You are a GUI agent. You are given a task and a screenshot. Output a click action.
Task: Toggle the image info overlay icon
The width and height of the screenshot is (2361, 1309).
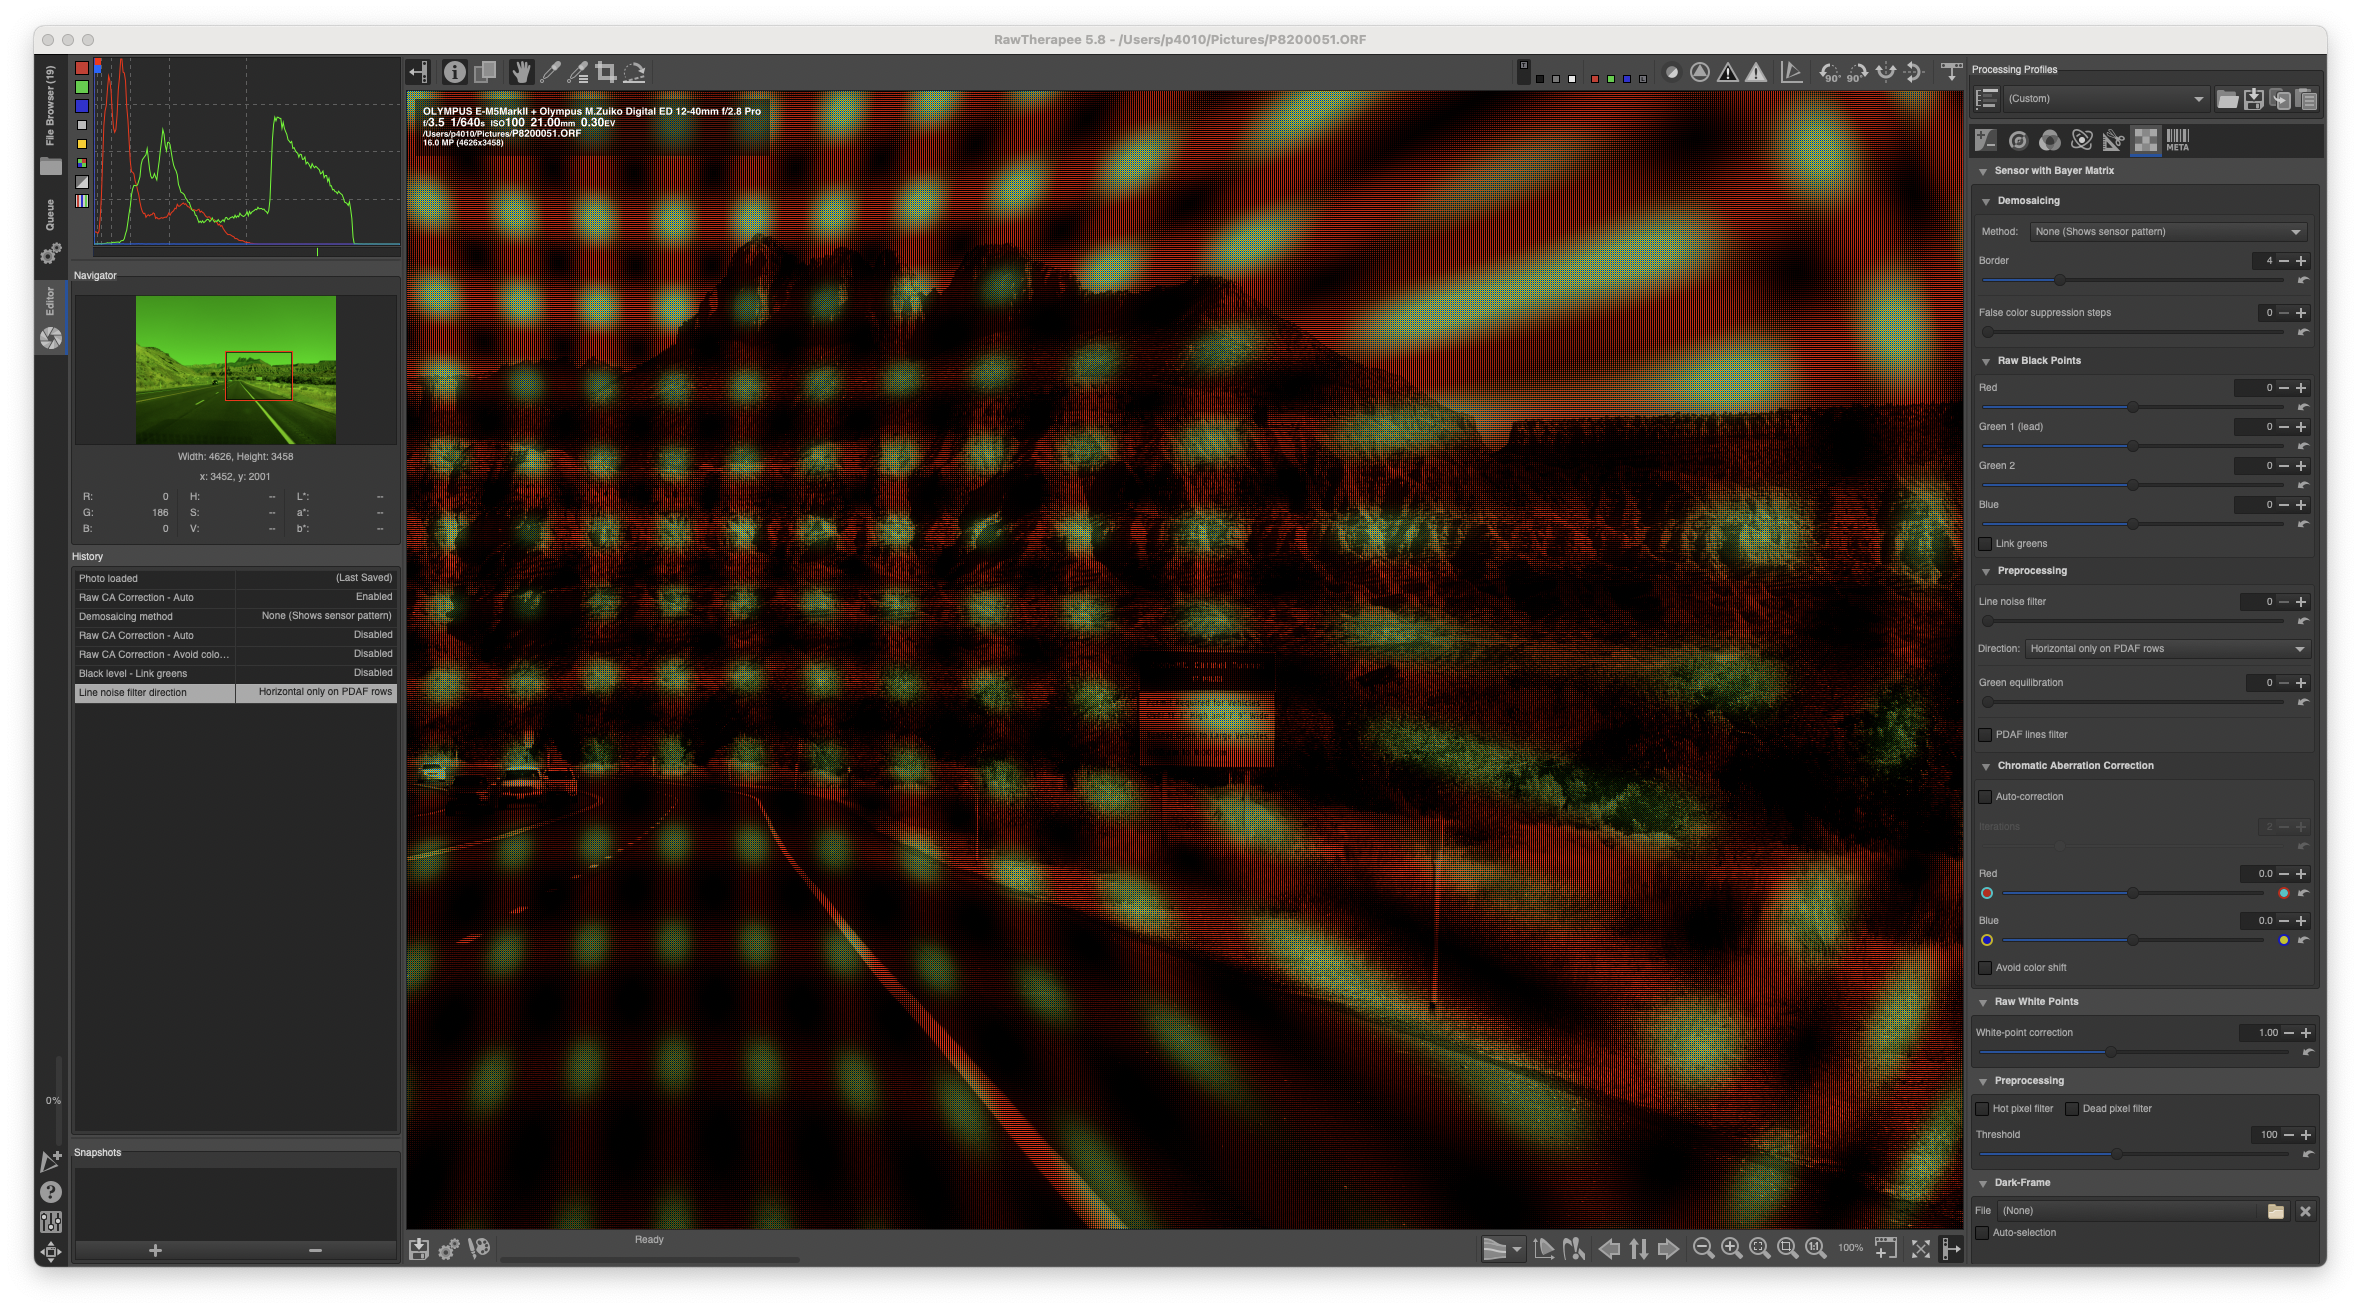pos(455,72)
